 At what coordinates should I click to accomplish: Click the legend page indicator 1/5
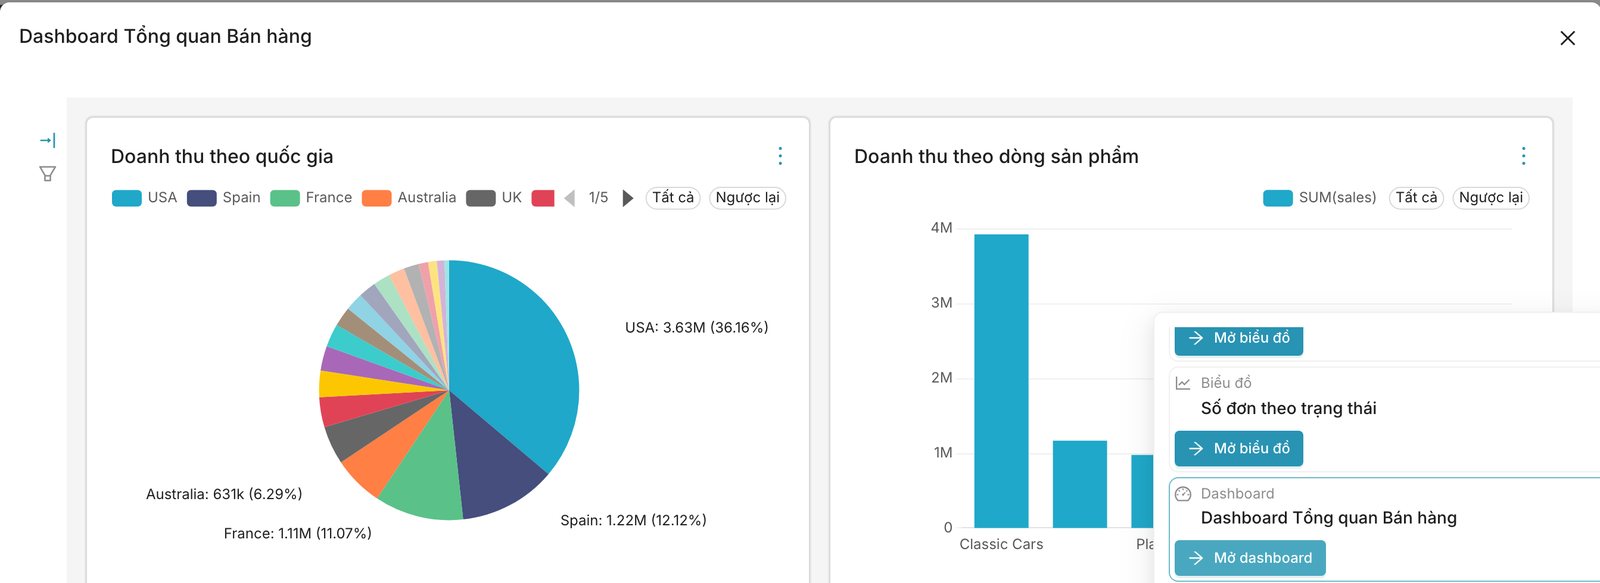coord(598,198)
